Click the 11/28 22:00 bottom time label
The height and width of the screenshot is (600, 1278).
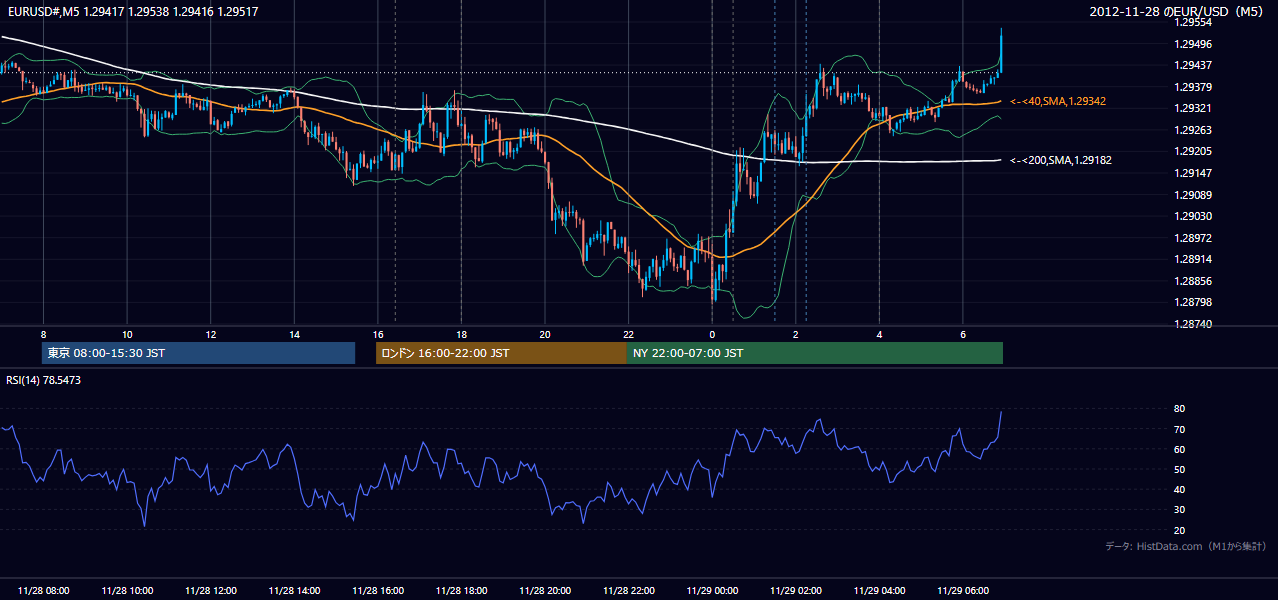628,591
